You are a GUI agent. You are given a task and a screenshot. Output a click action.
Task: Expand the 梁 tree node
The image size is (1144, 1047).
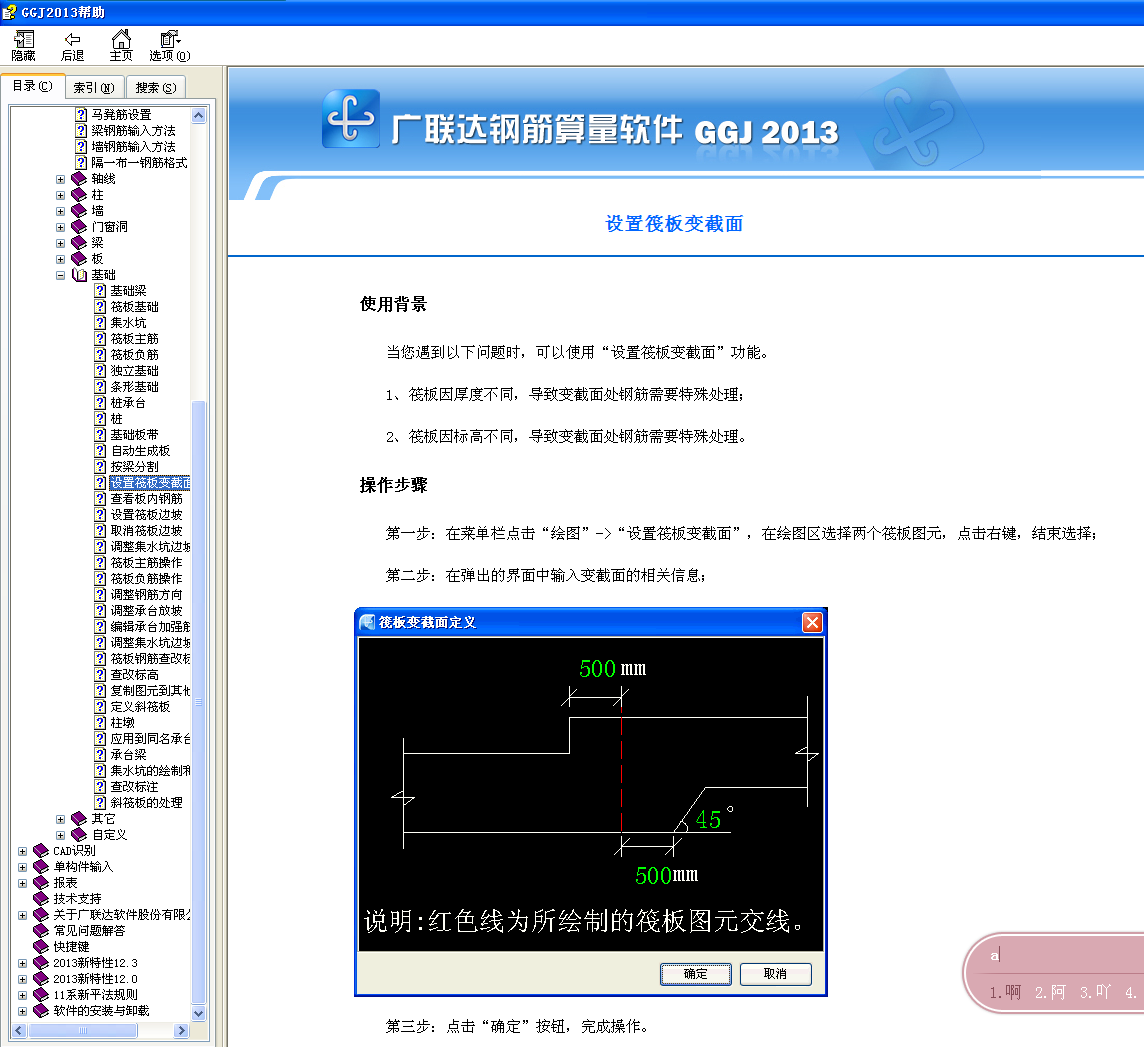pos(61,244)
